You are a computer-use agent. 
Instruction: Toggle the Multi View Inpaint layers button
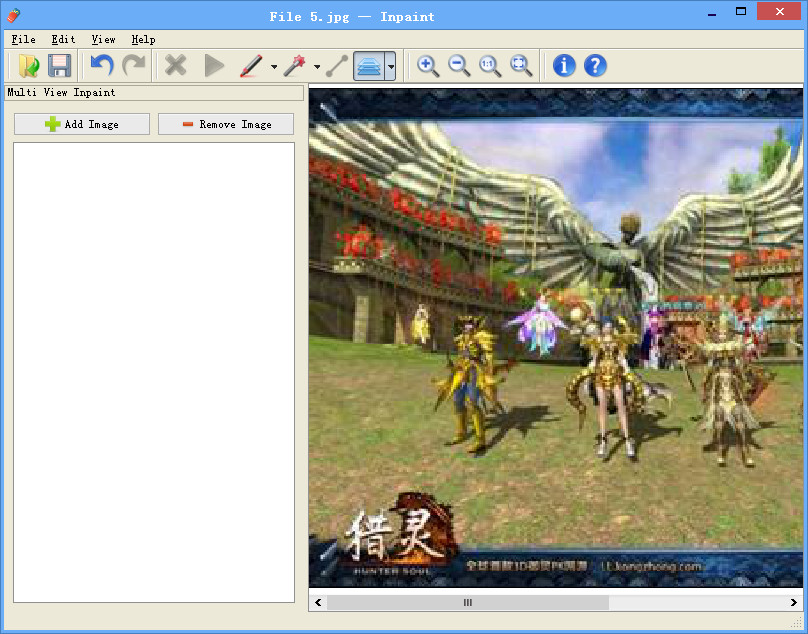point(369,66)
